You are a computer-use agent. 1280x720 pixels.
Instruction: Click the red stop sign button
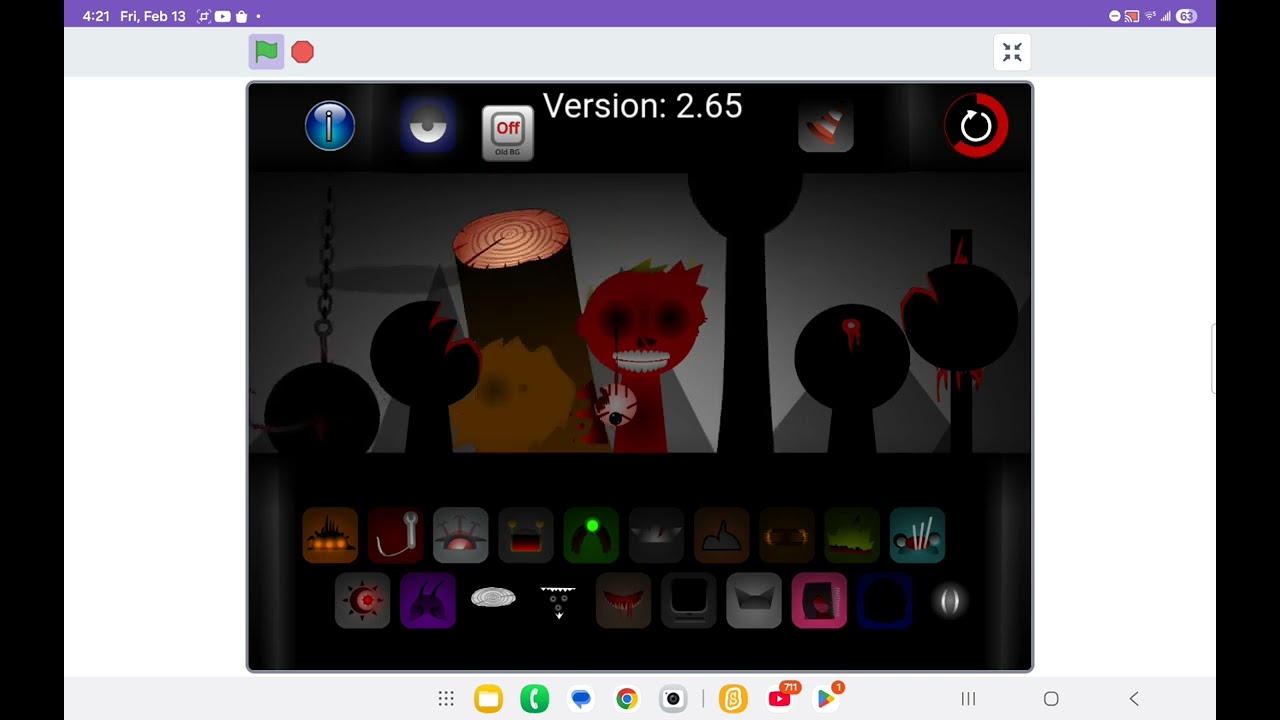[302, 52]
